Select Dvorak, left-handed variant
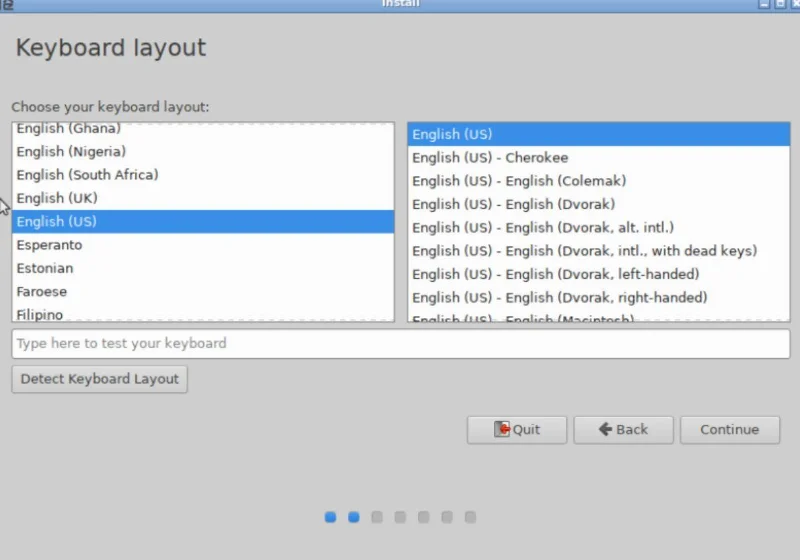This screenshot has height=560, width=800. [x=598, y=274]
